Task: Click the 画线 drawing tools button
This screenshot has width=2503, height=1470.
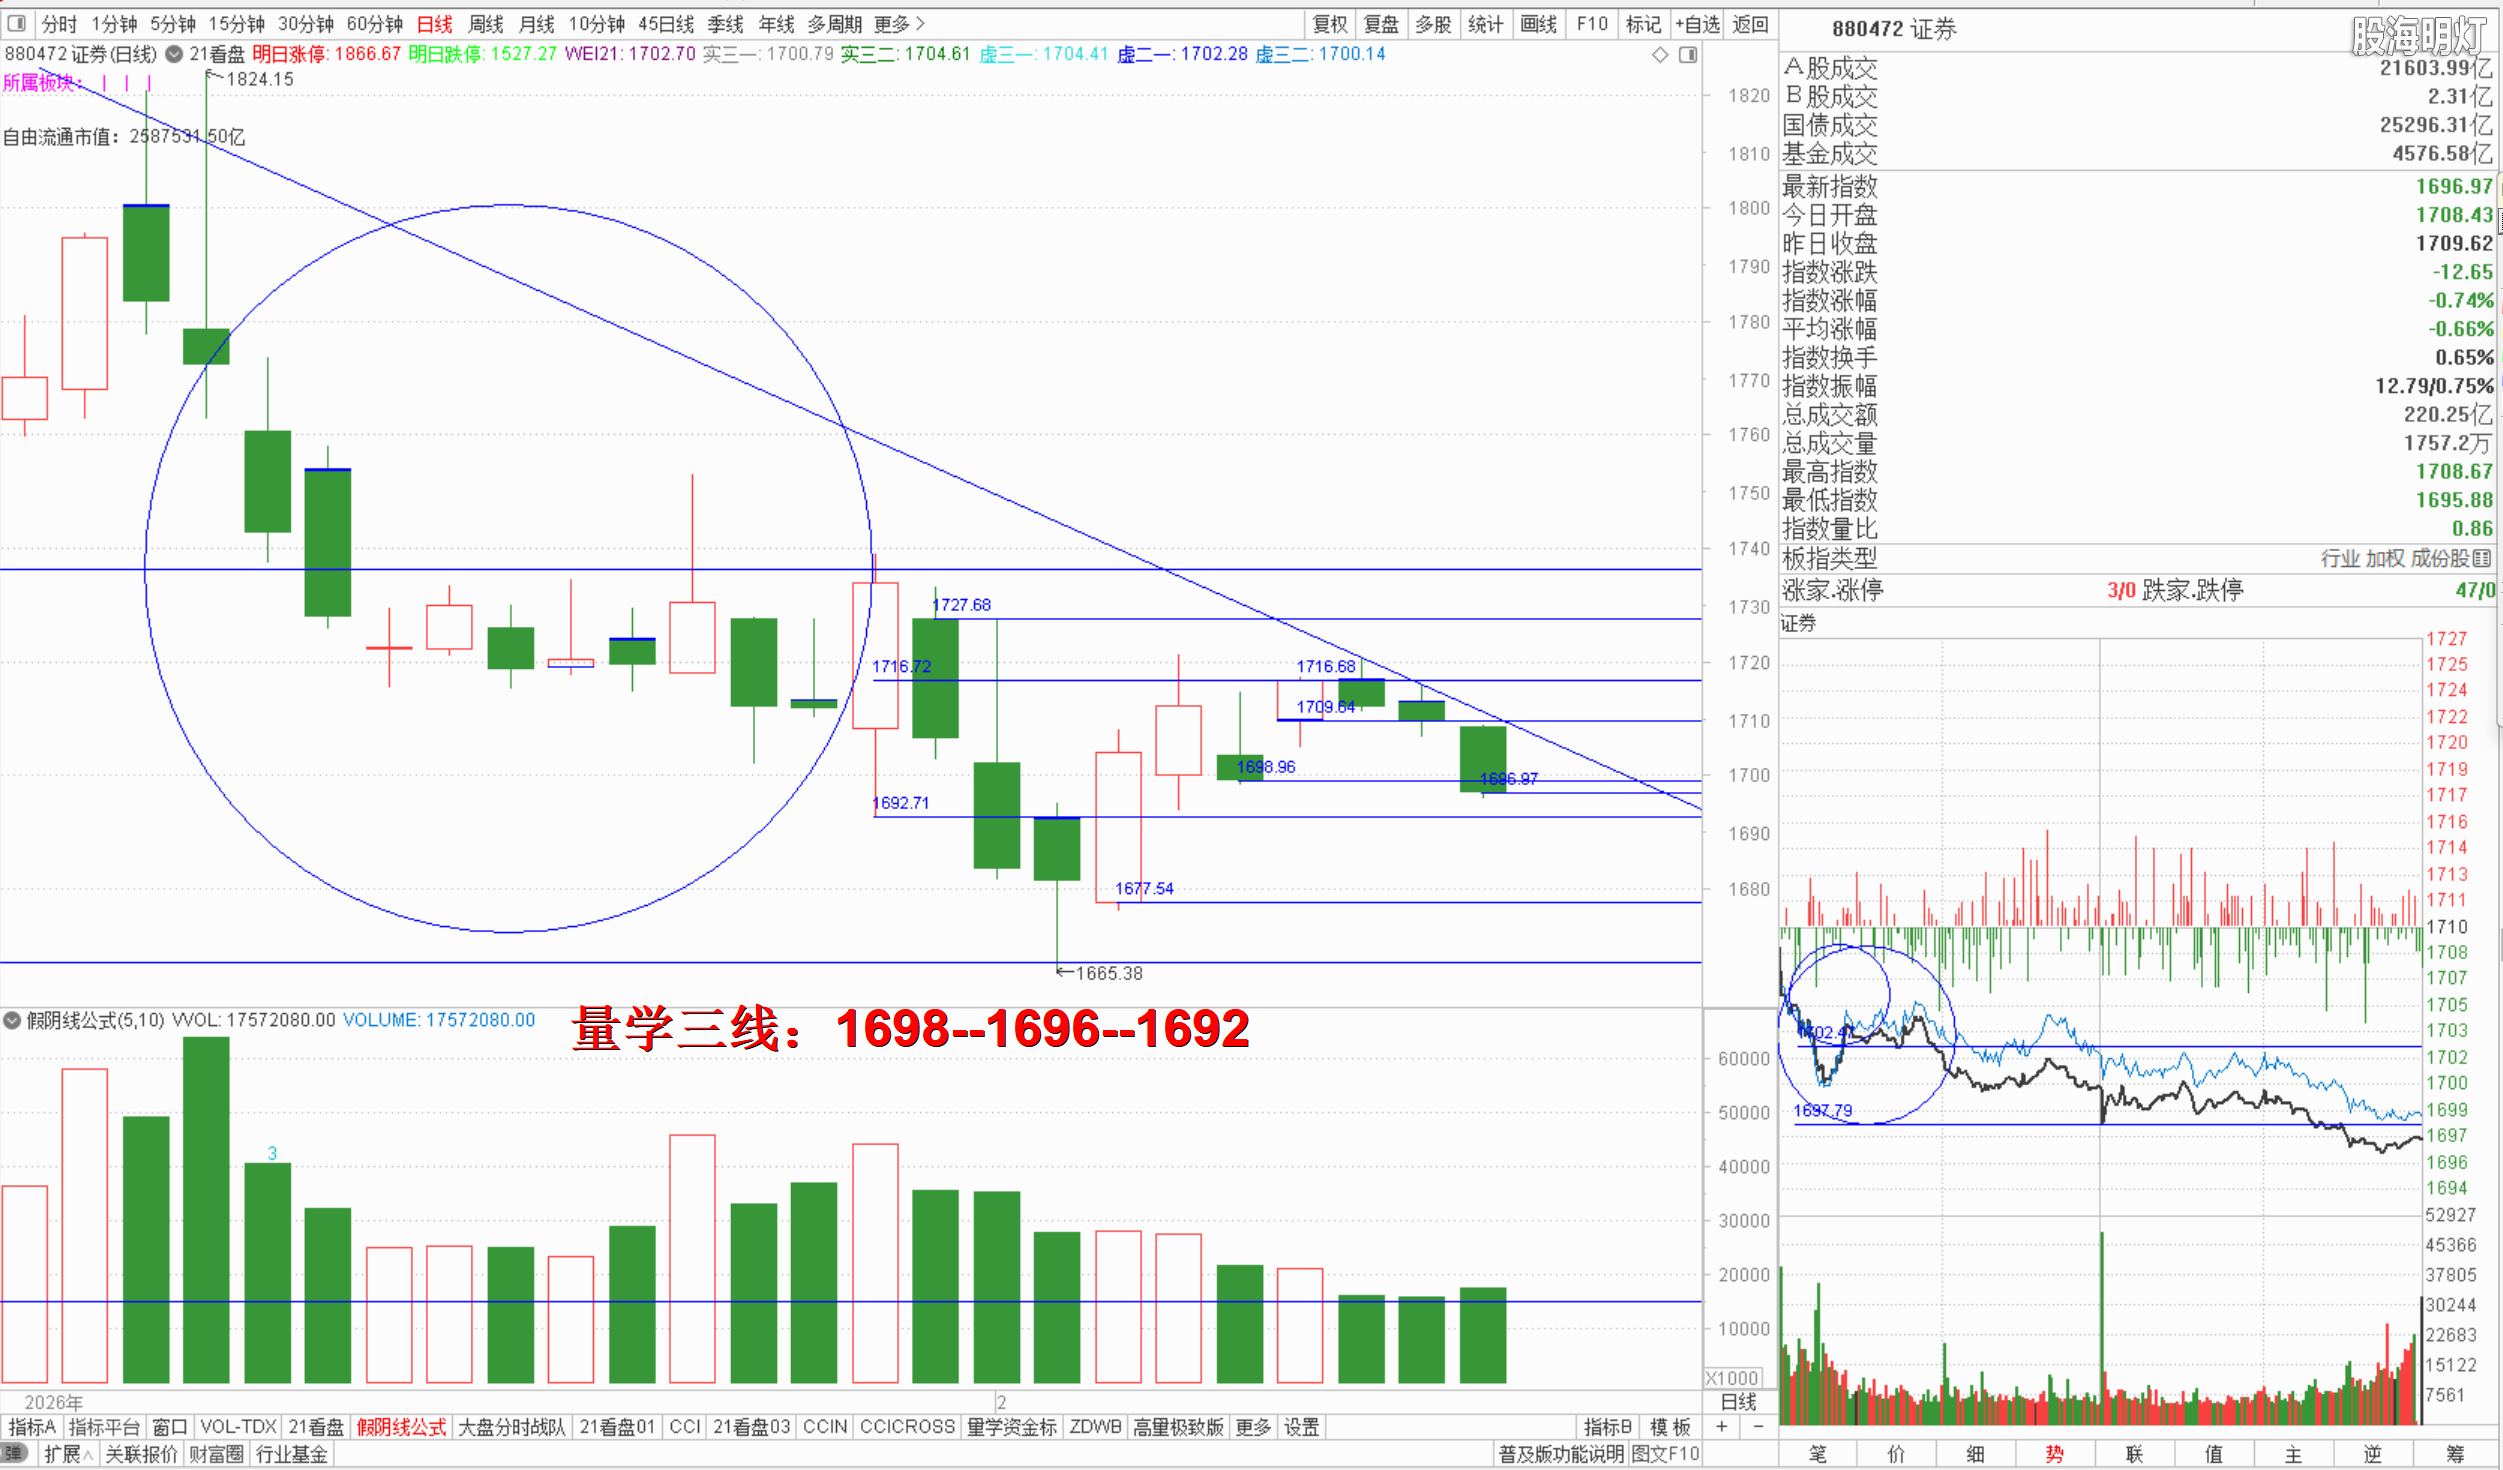Action: (x=1538, y=23)
